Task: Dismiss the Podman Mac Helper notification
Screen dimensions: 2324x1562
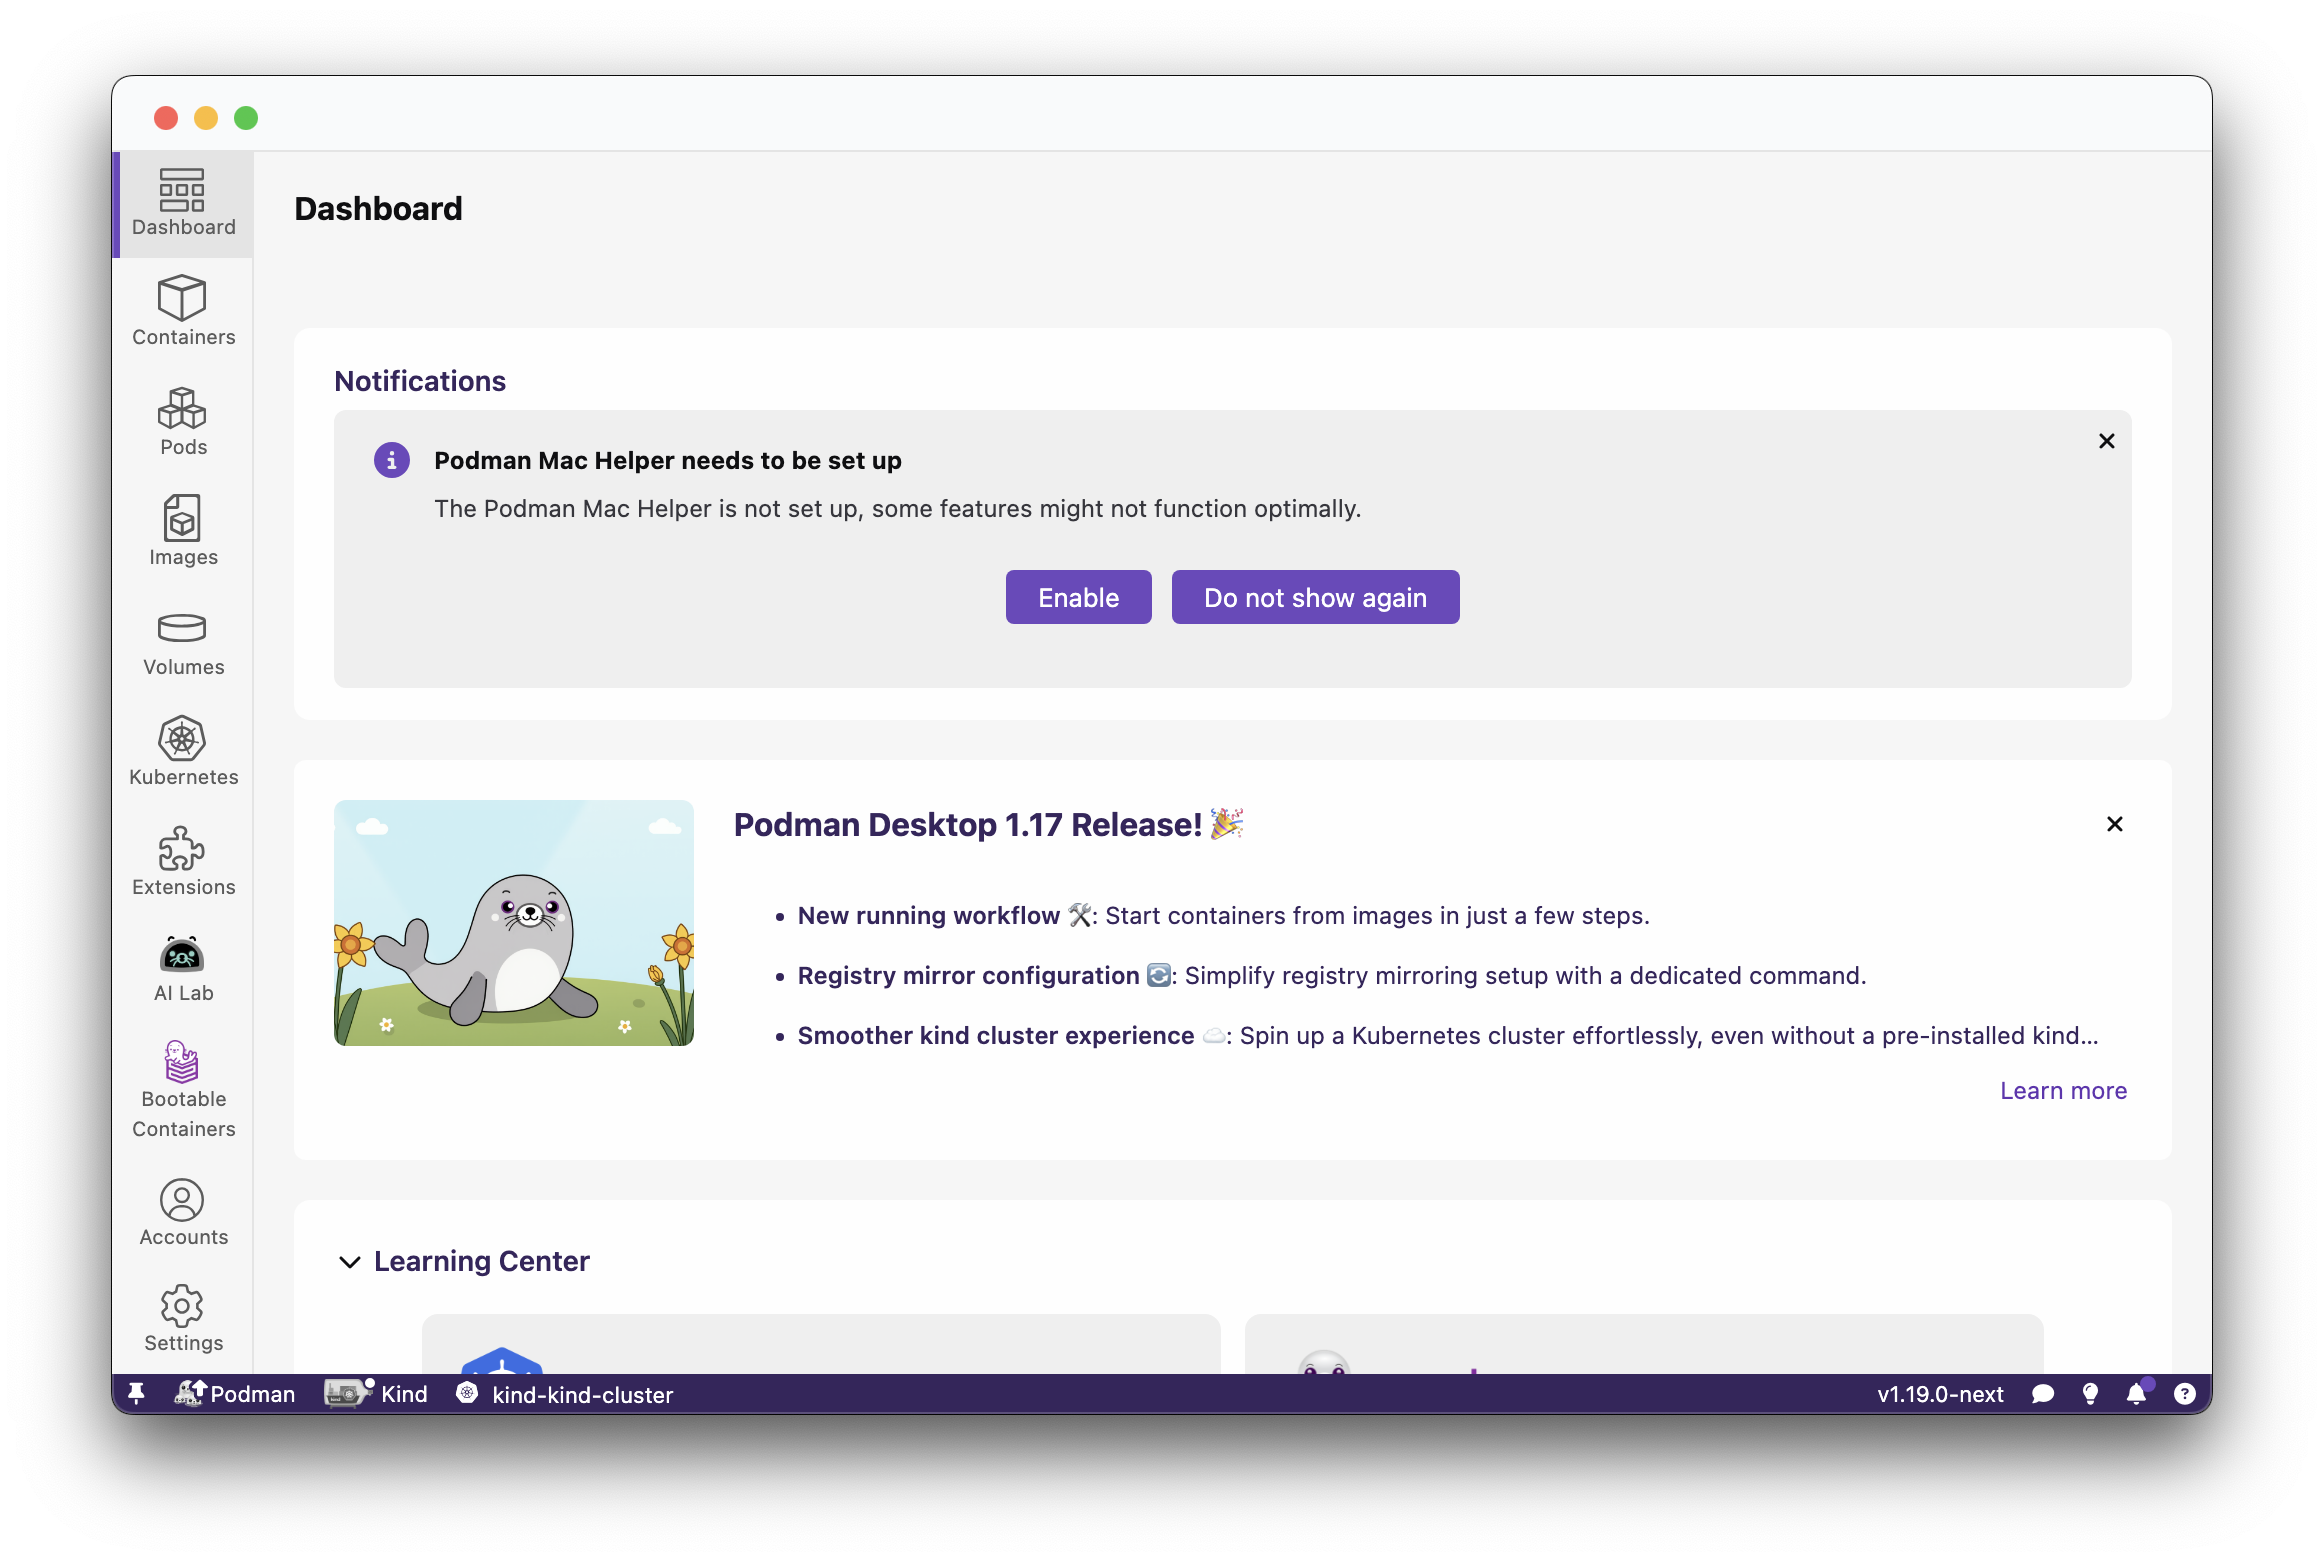Action: click(2106, 440)
